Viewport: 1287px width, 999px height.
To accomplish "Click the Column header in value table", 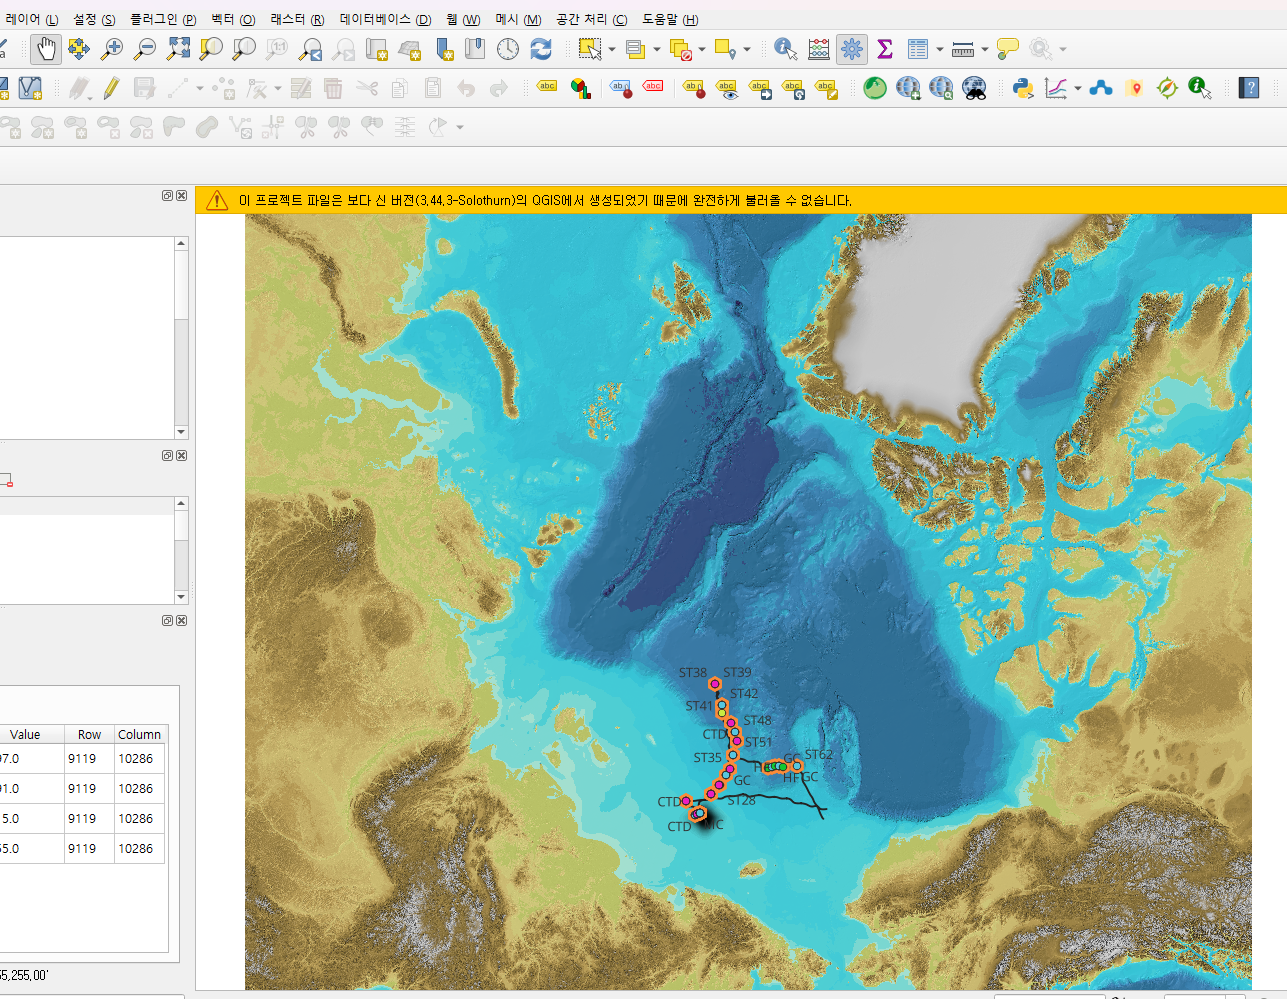I will point(139,734).
